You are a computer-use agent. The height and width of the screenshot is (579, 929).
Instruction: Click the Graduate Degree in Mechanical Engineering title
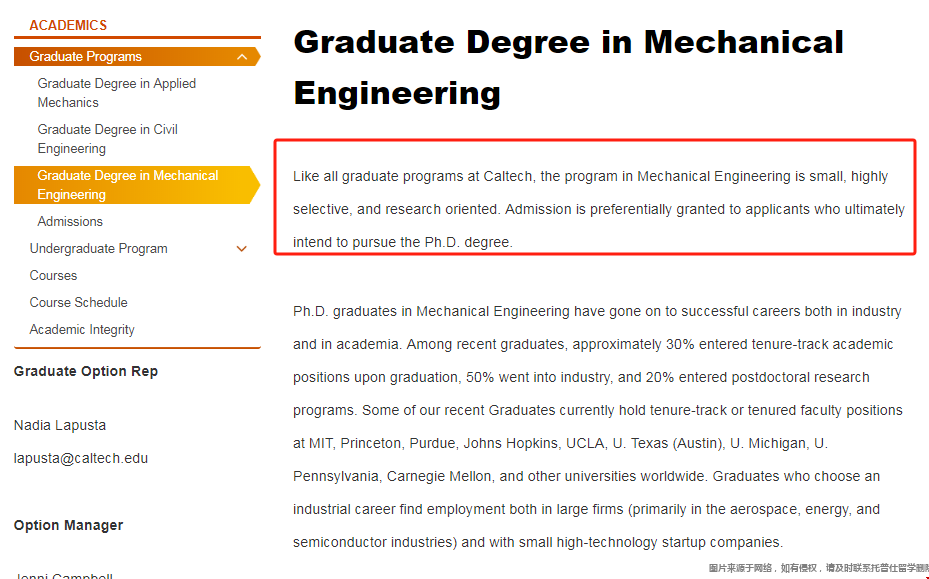pyautogui.click(x=568, y=68)
